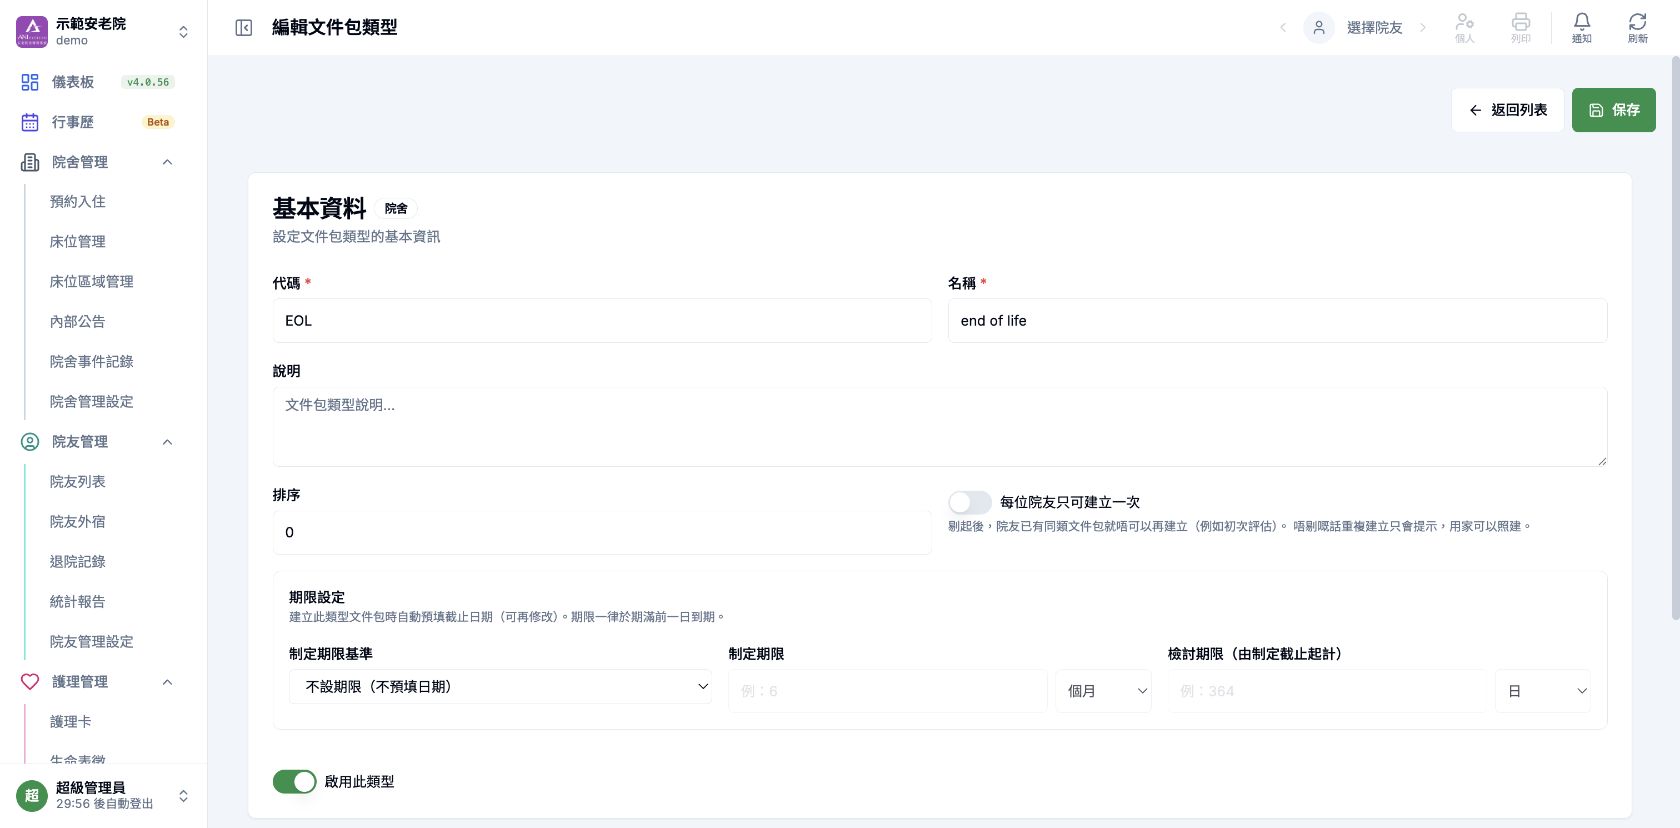Select the 選擇院友 avatar icon
The height and width of the screenshot is (828, 1680).
tap(1319, 28)
